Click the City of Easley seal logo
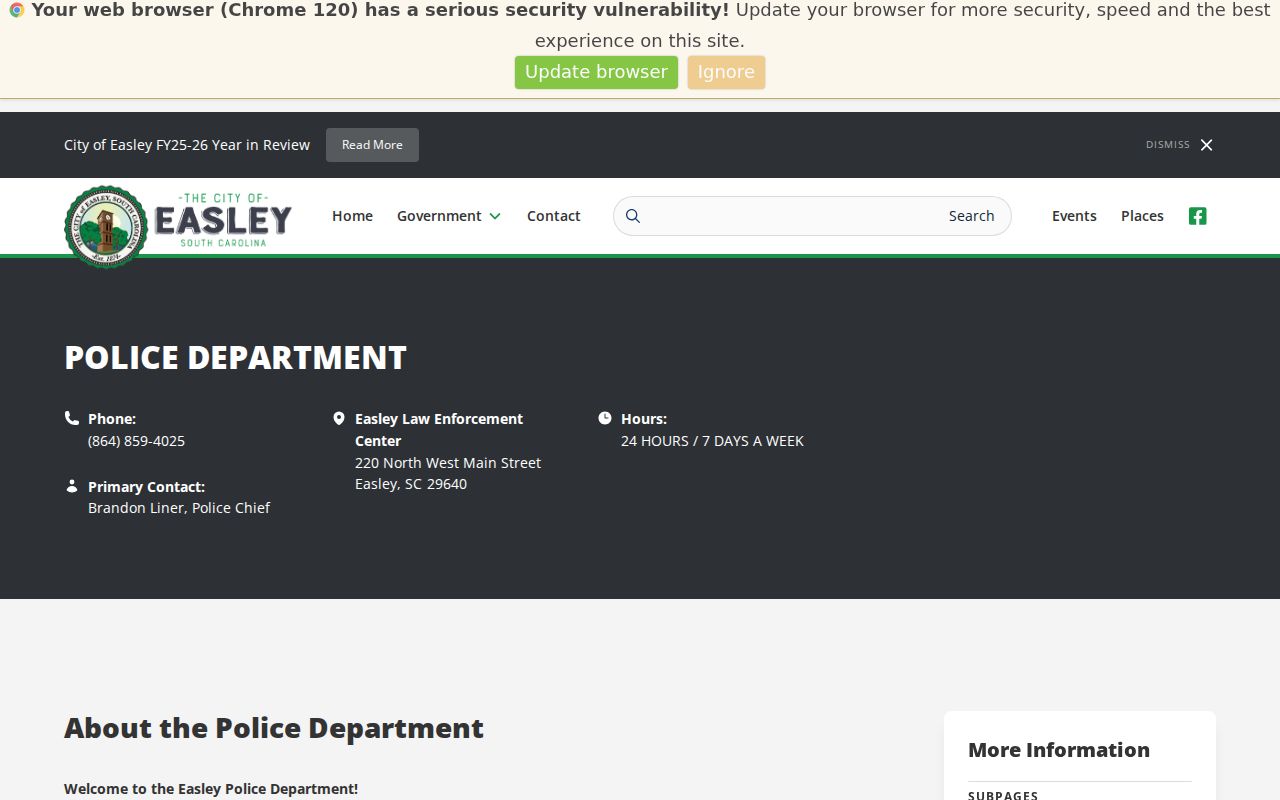1280x800 pixels. (x=105, y=227)
